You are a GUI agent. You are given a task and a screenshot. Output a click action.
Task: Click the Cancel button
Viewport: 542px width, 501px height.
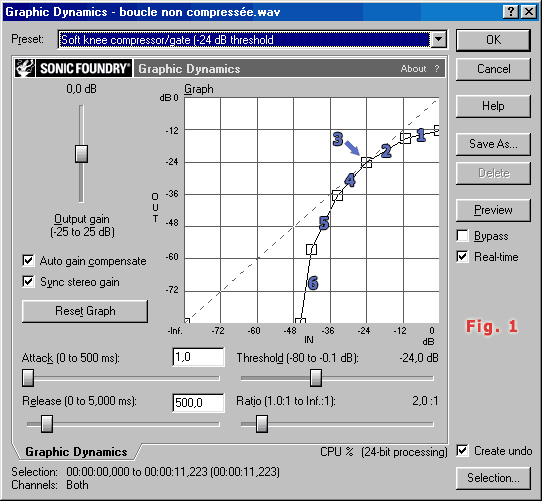pos(493,69)
